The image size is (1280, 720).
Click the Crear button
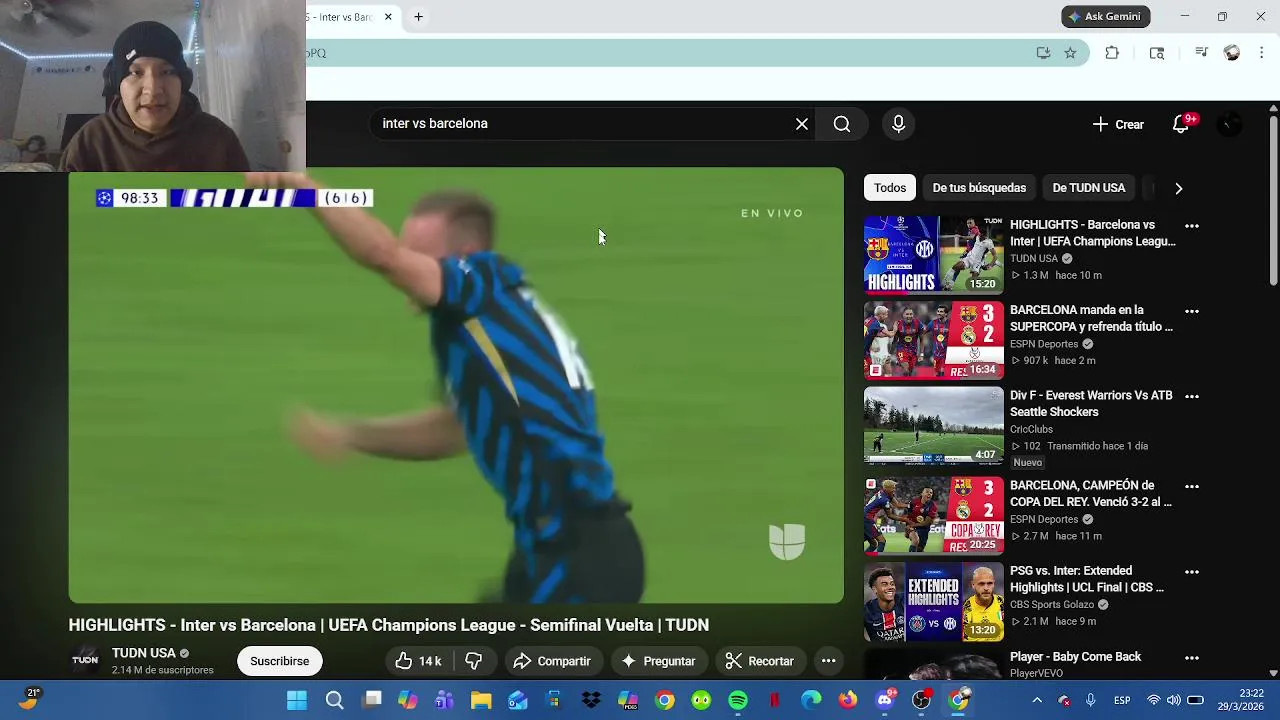pos(1118,124)
